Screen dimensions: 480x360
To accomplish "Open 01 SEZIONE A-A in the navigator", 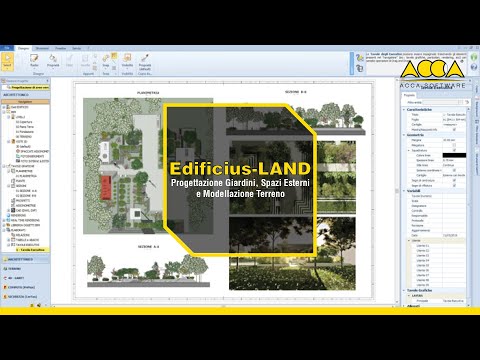I will point(26,191).
